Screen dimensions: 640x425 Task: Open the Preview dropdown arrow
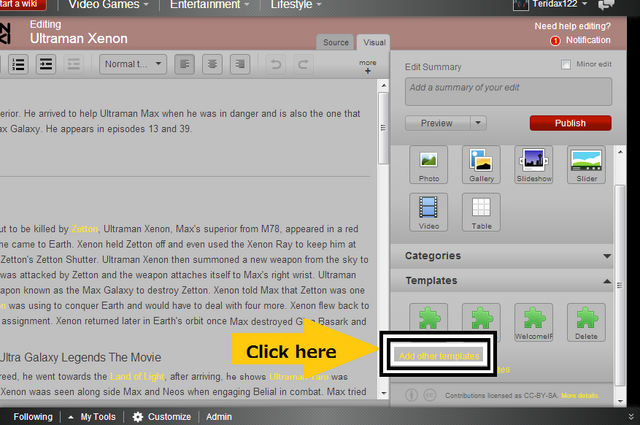click(x=478, y=123)
